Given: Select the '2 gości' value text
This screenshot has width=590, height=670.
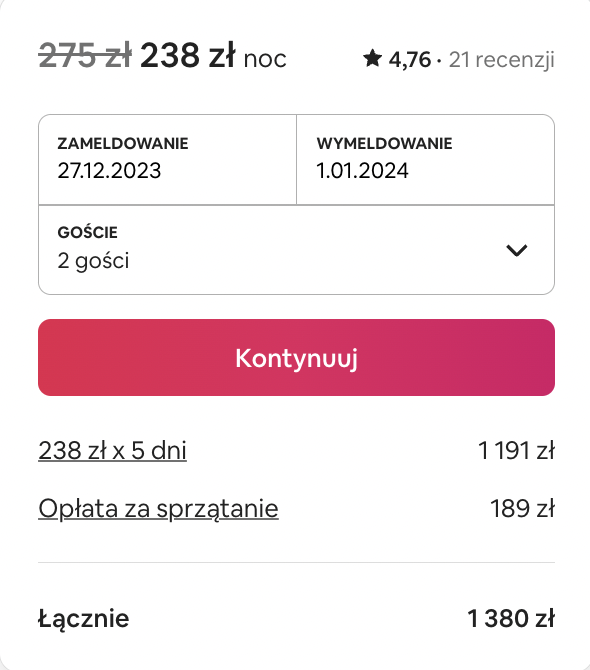Looking at the screenshot, I should pos(93,261).
